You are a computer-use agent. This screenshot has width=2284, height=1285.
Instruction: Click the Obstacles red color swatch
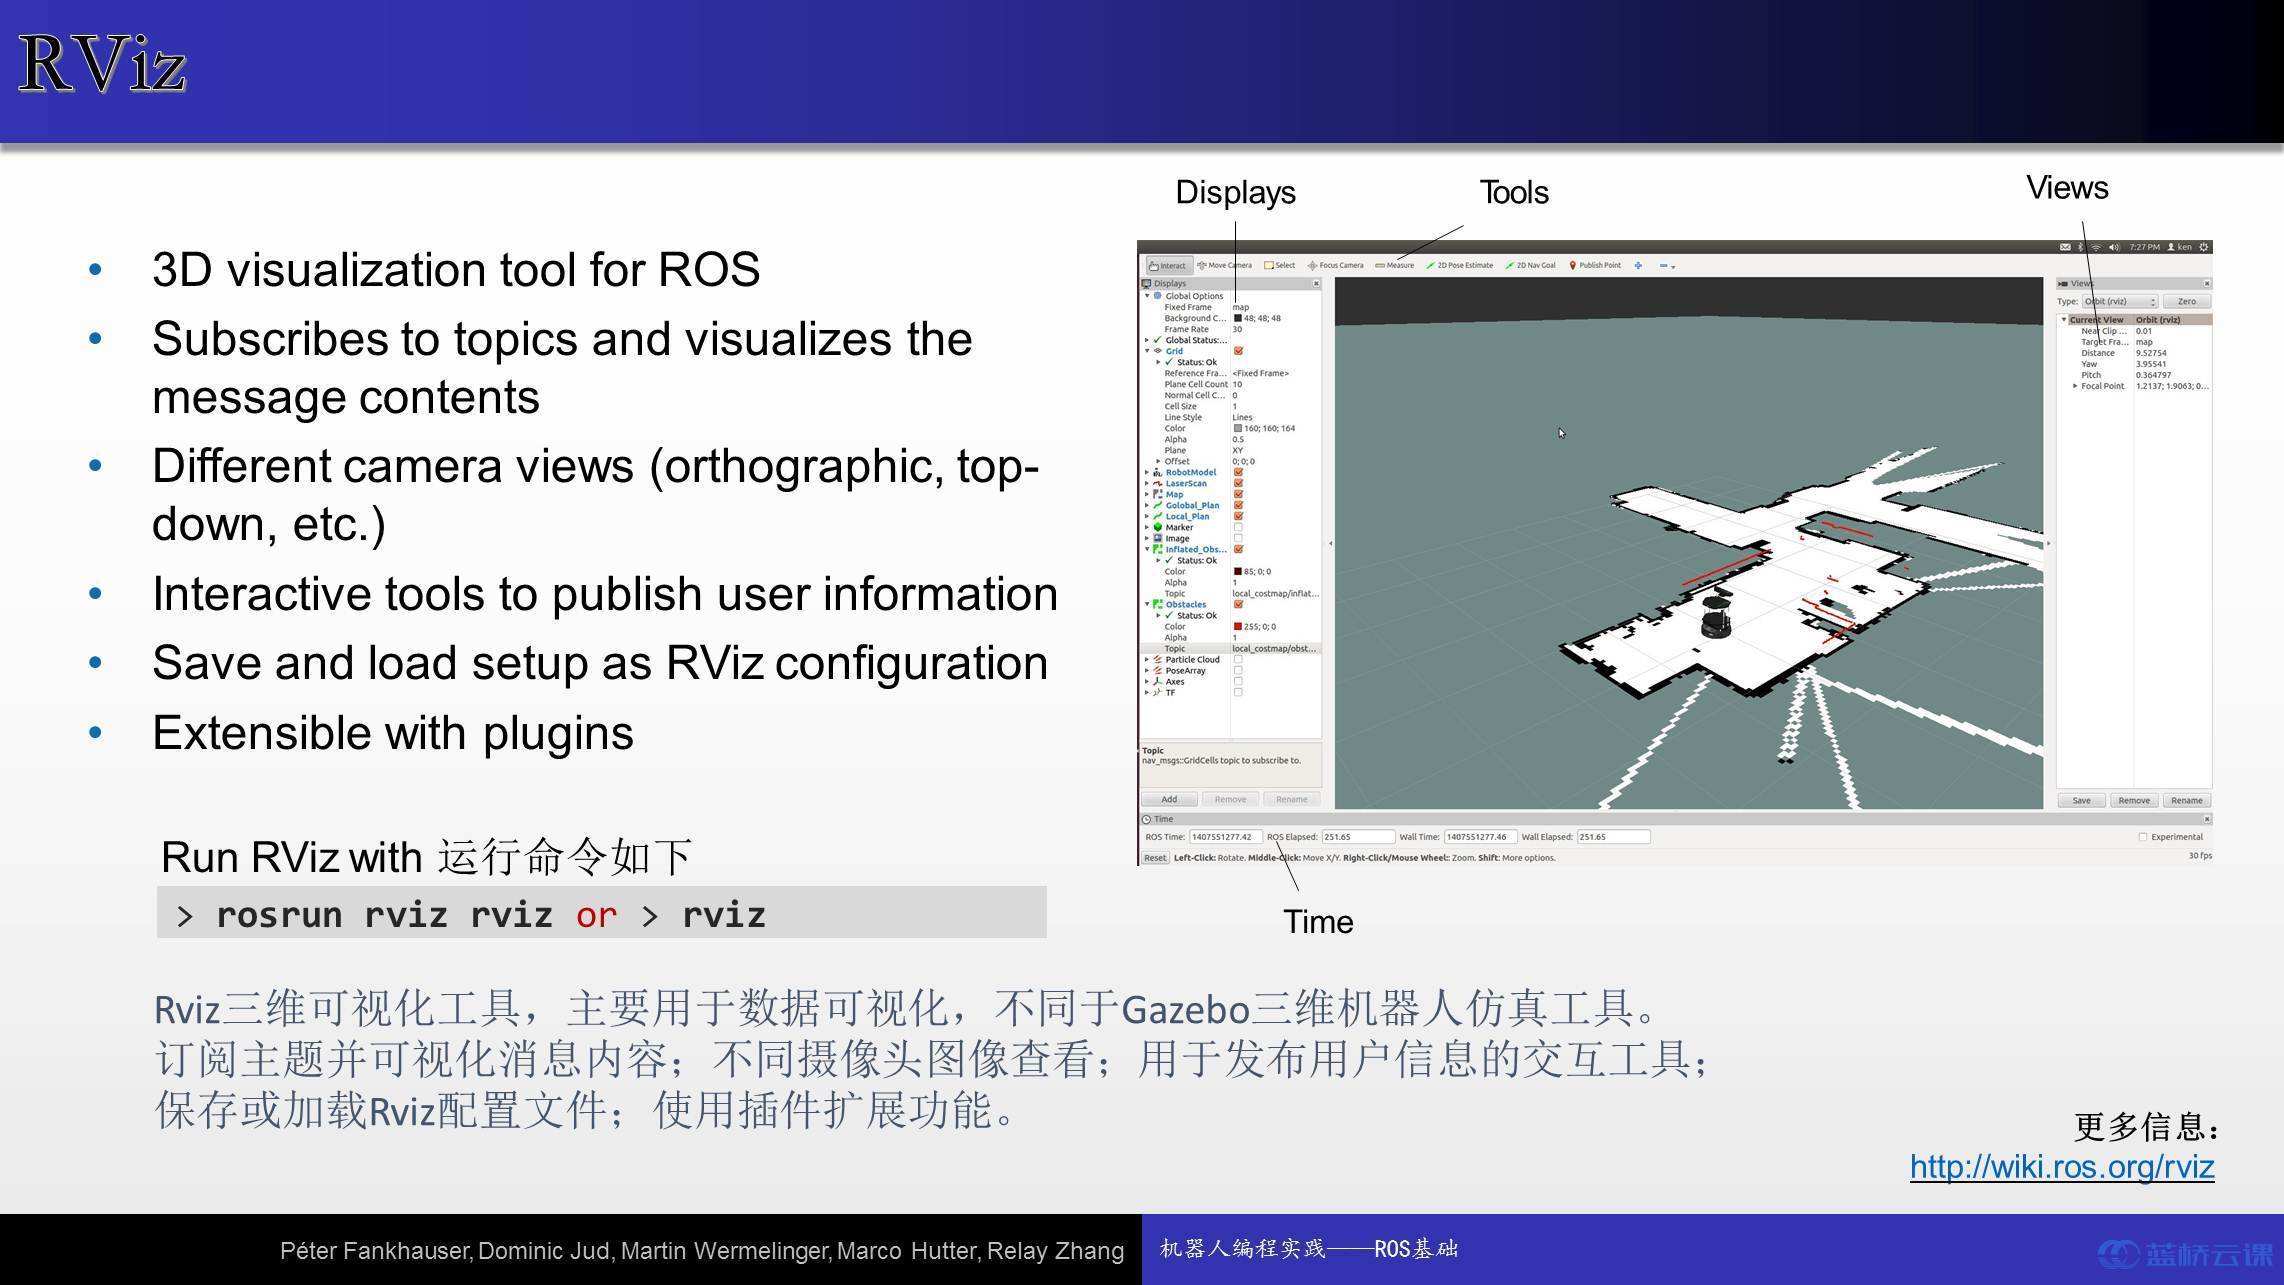1237,626
